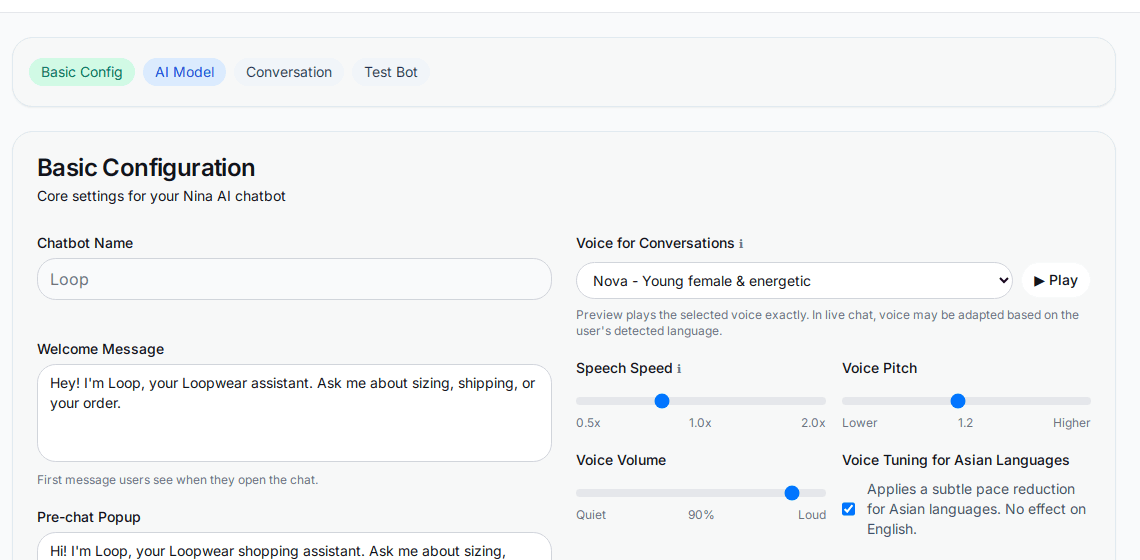This screenshot has height=560, width=1140.
Task: Open the Conversation tab
Action: (289, 72)
